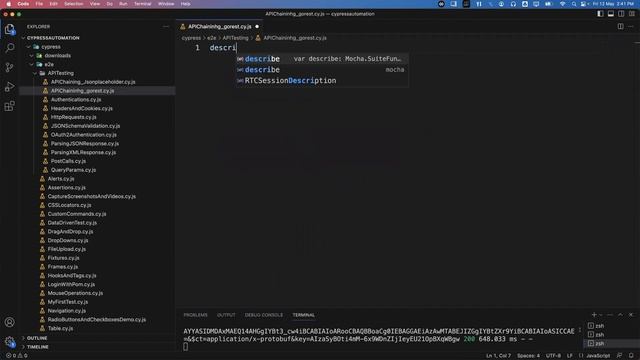The image size is (640, 360).
Task: Open the notifications bell in status bar
Action: [631, 356]
